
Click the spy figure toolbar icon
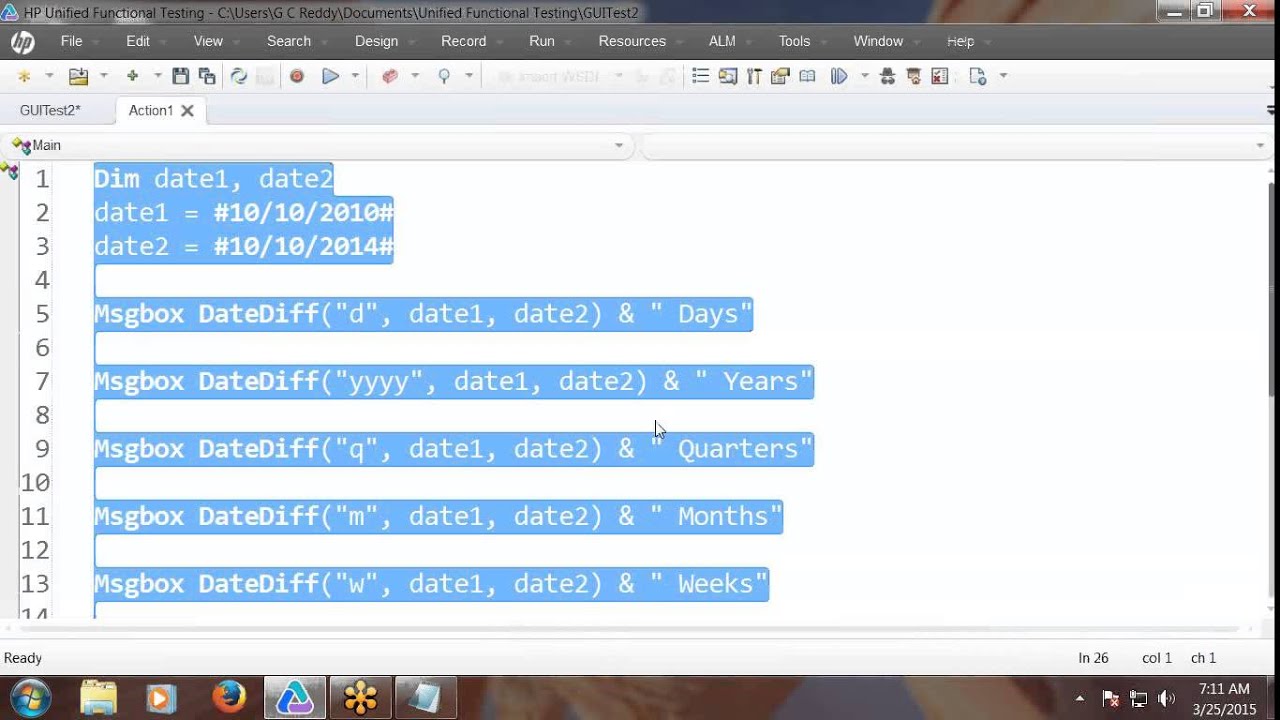tap(887, 76)
